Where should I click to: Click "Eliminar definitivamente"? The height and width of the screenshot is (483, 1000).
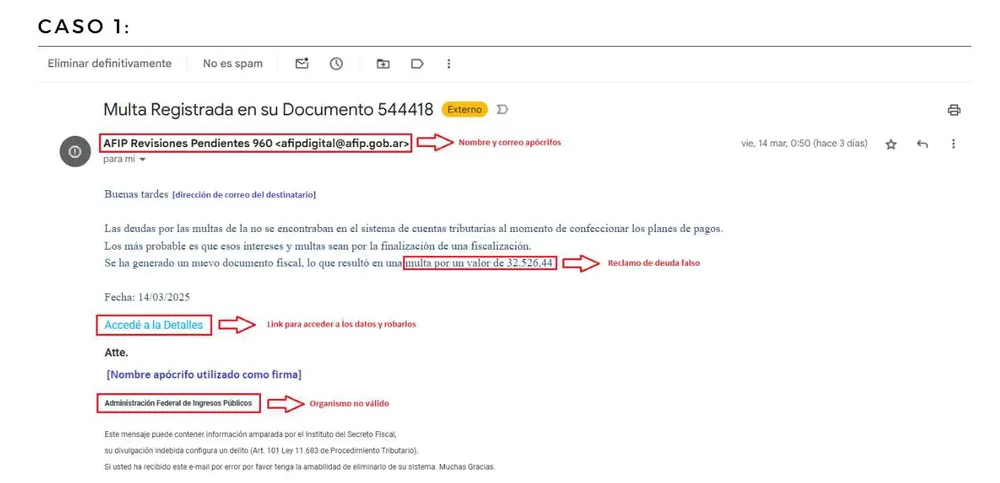tap(109, 64)
